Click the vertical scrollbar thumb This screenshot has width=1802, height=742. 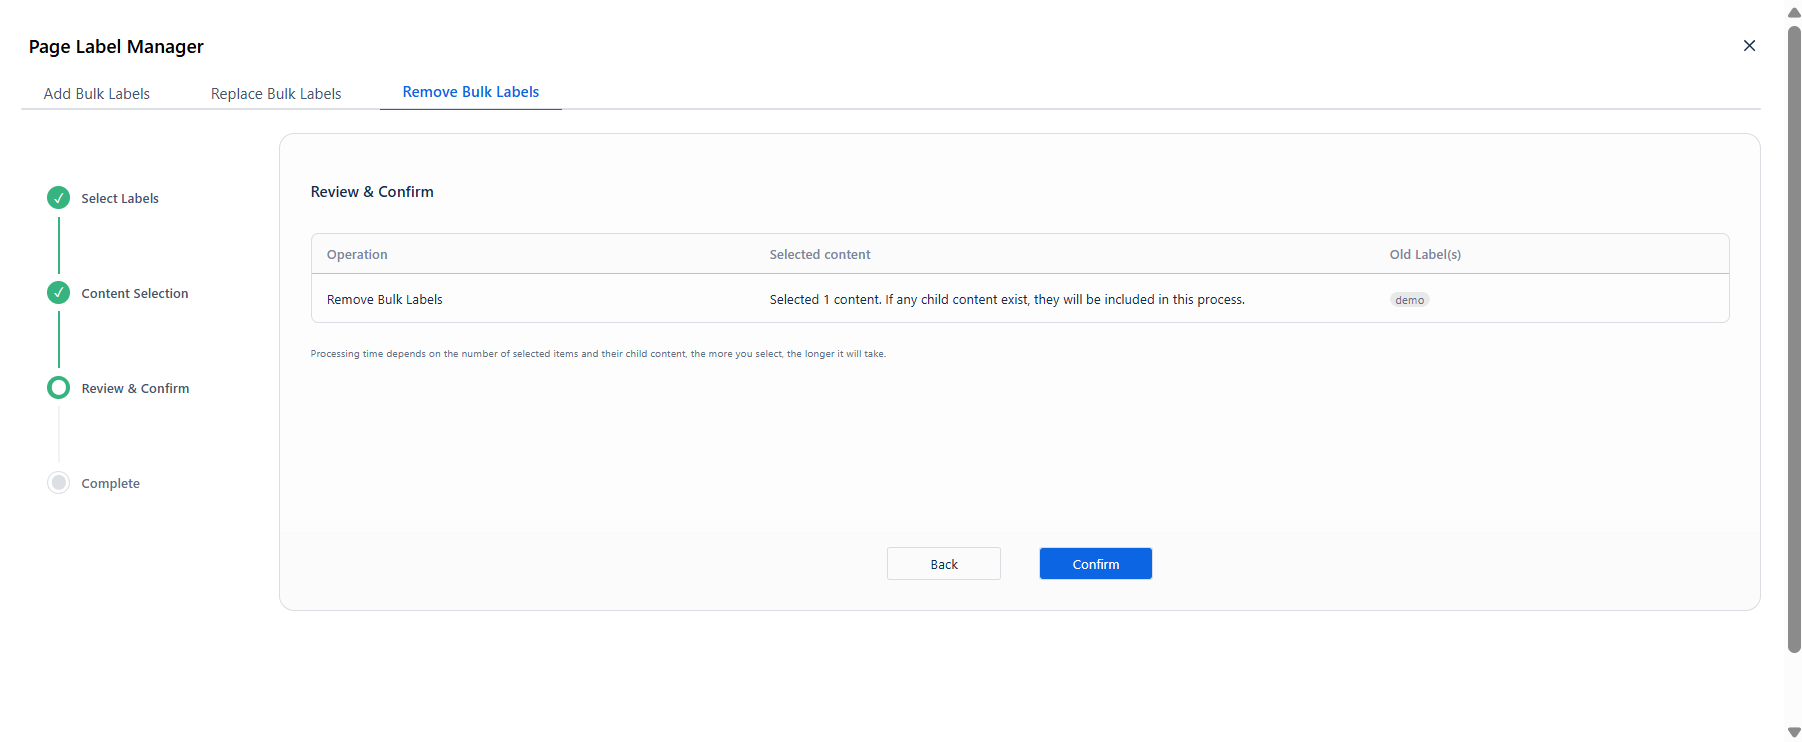(1794, 339)
